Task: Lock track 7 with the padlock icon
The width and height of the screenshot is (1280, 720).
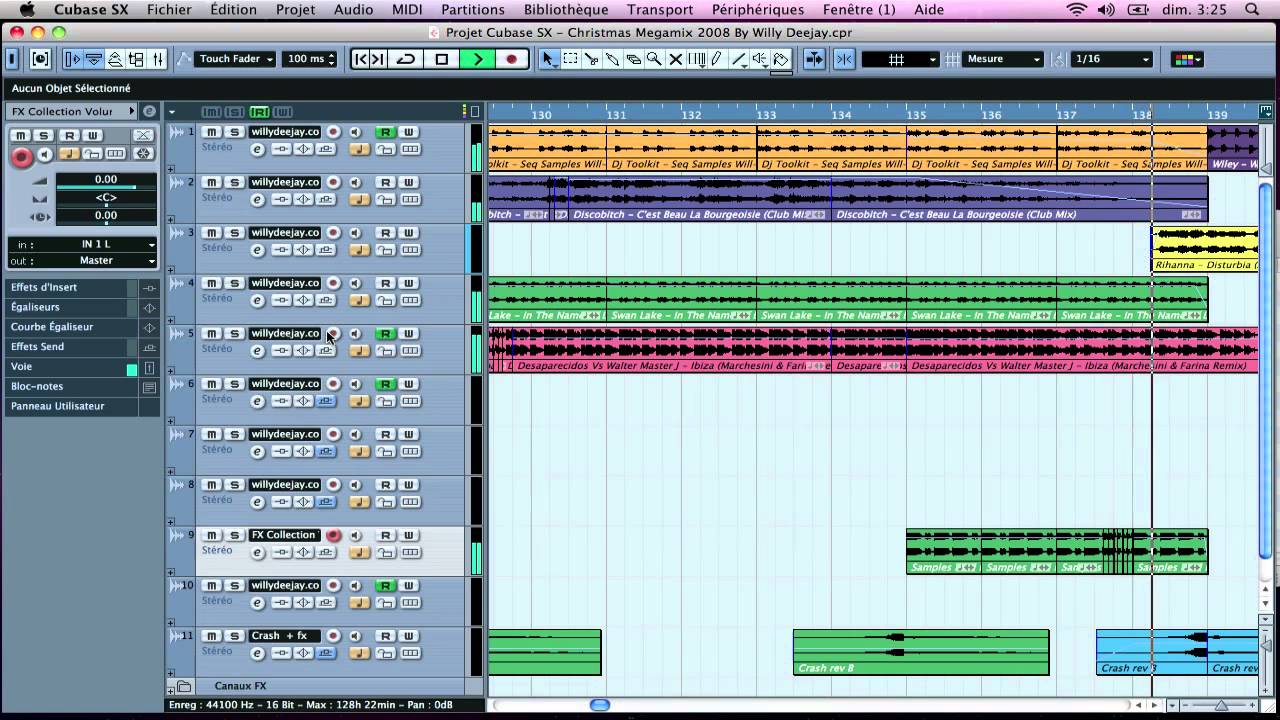Action: click(x=384, y=452)
